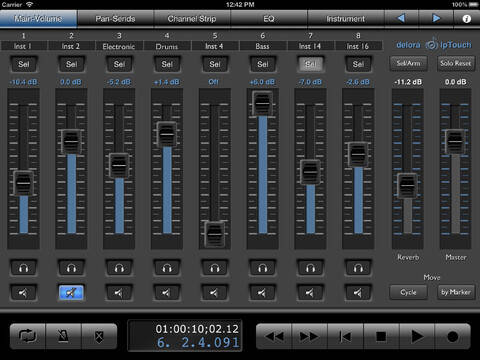Viewport: 480px width, 360px height.
Task: Stop playback
Action: point(381,336)
